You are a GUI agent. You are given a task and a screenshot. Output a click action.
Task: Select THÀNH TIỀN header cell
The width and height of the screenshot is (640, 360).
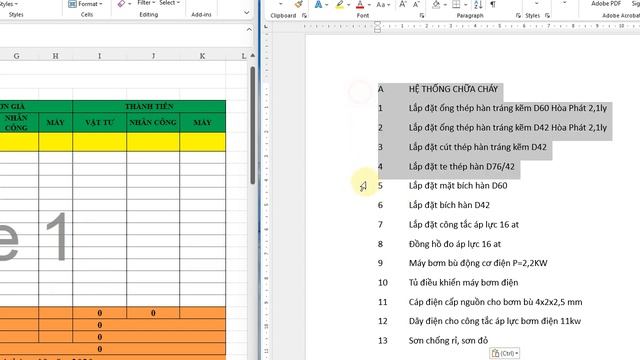click(149, 107)
